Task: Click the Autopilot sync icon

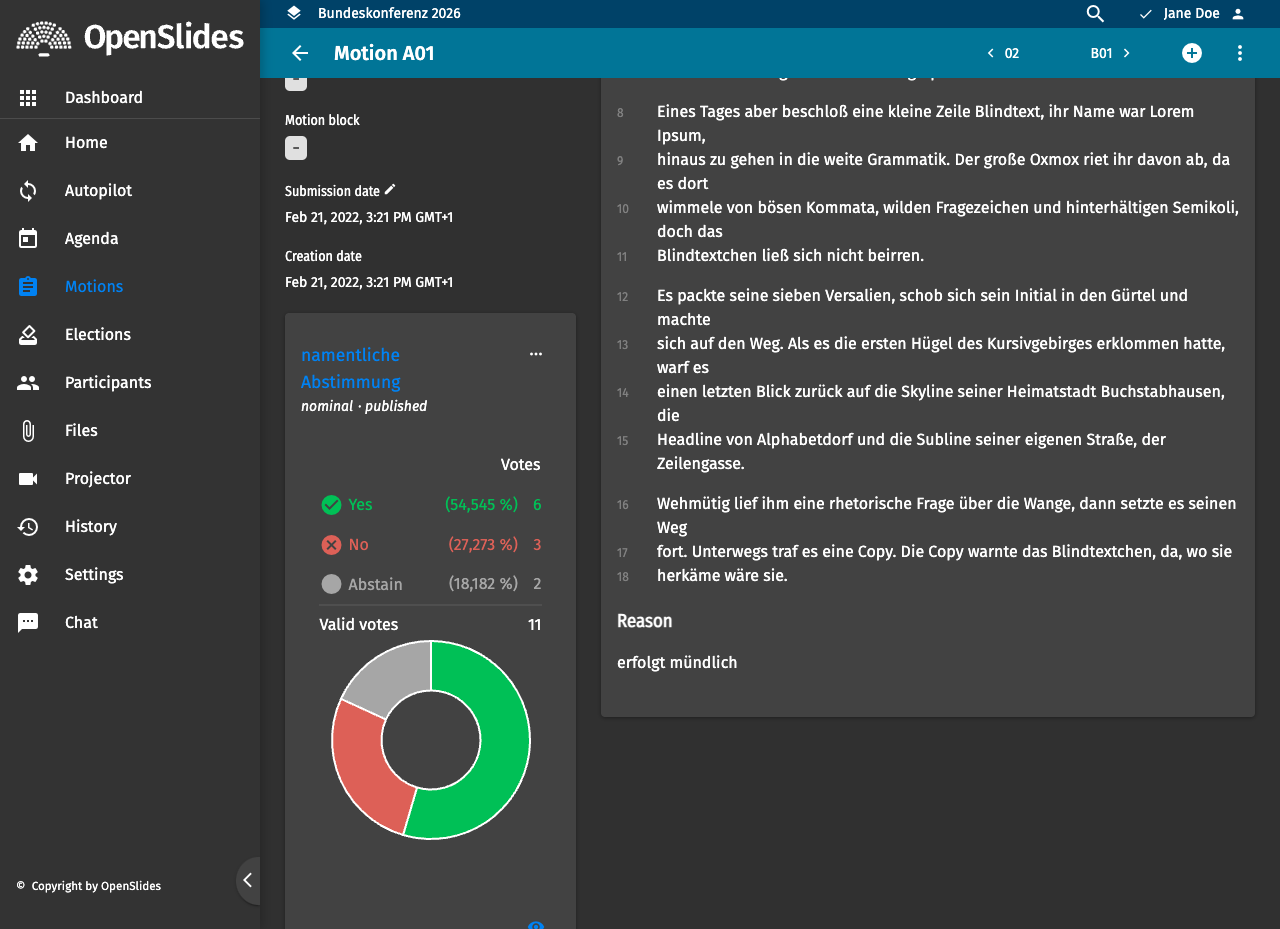Action: tap(28, 190)
